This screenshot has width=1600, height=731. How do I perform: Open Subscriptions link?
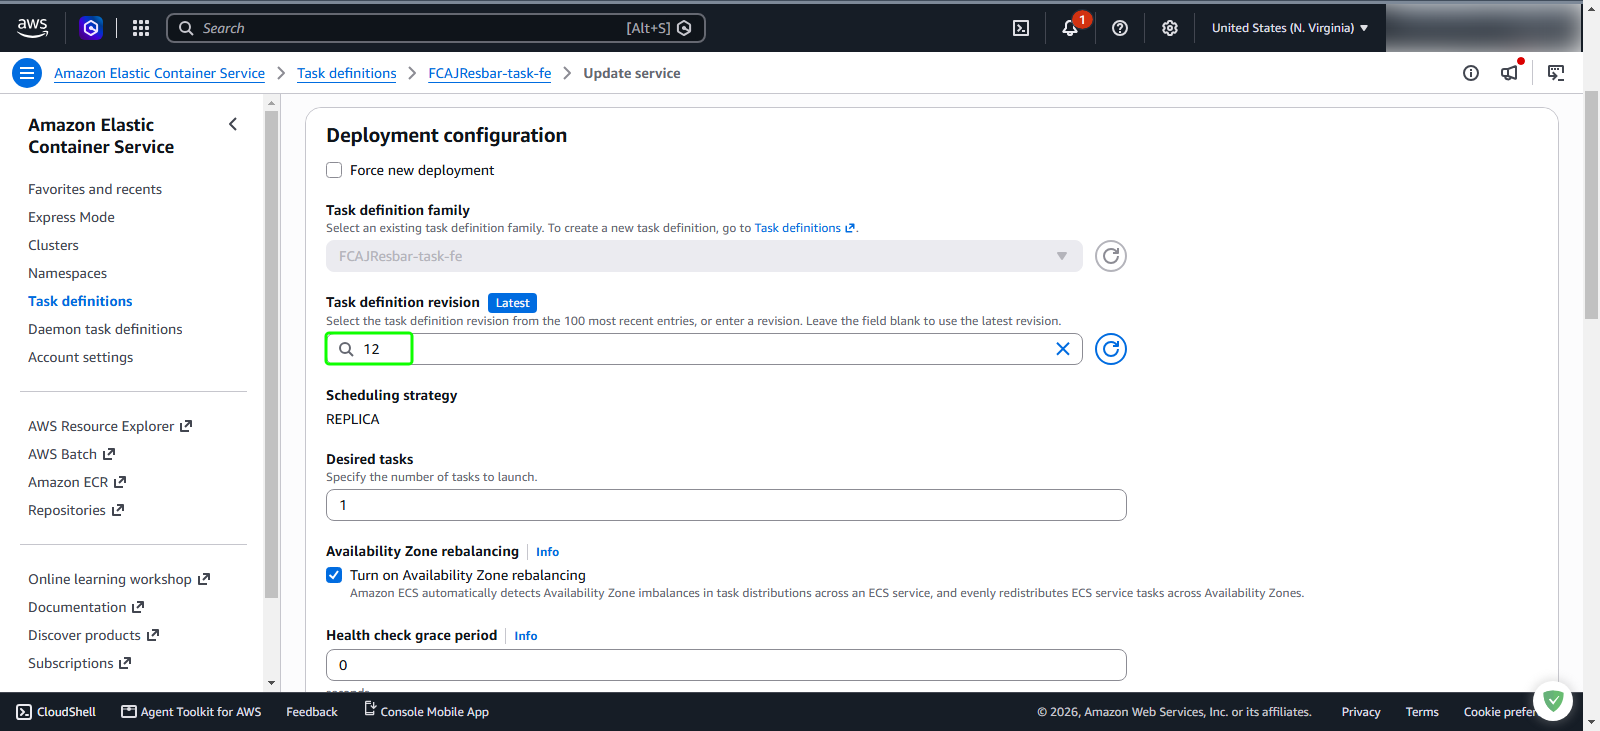[80, 663]
